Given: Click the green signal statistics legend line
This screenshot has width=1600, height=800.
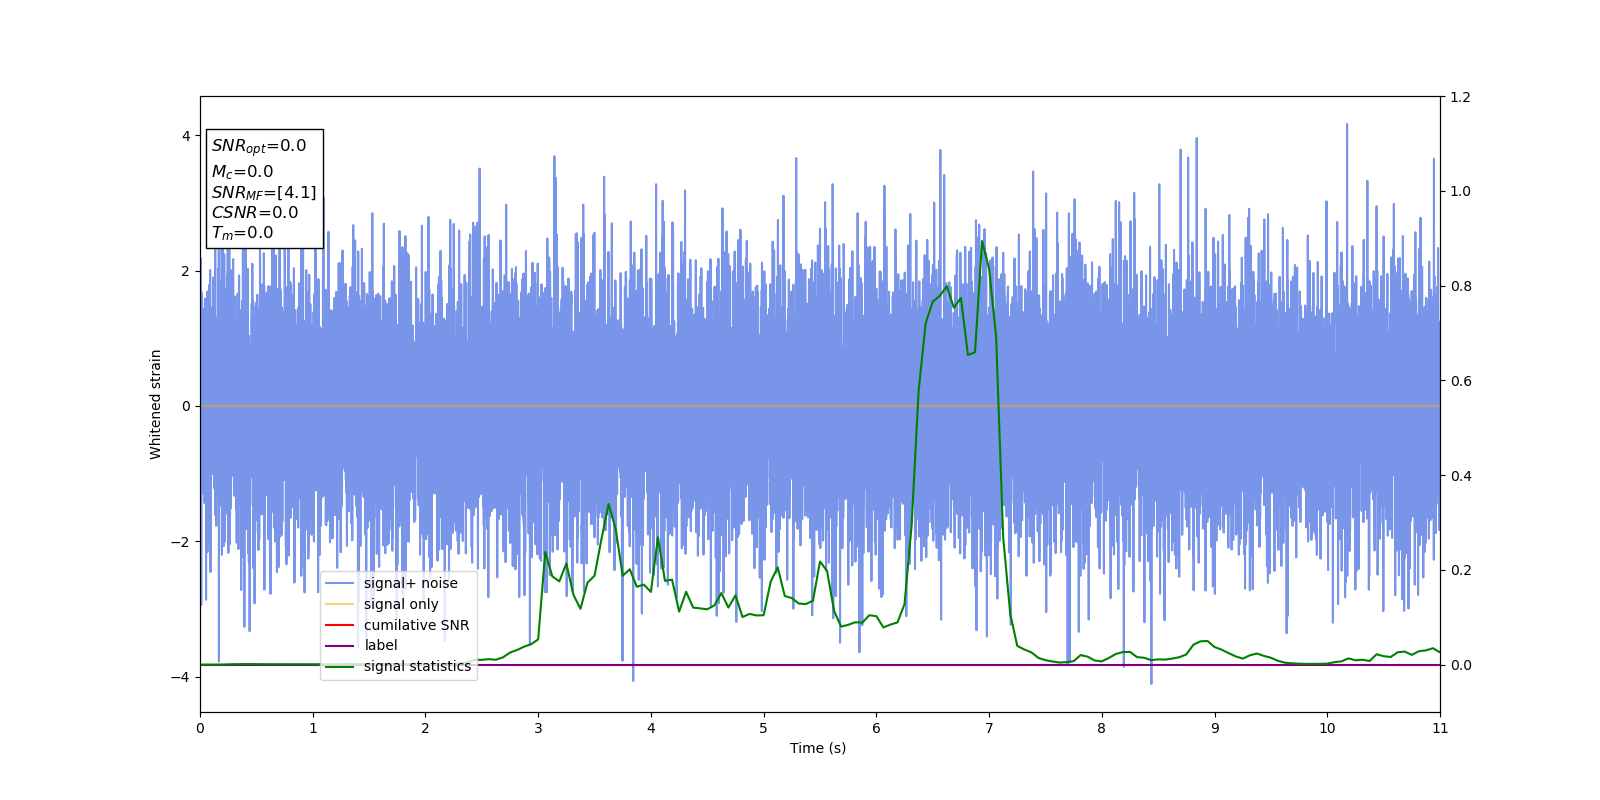Looking at the screenshot, I should [x=340, y=666].
